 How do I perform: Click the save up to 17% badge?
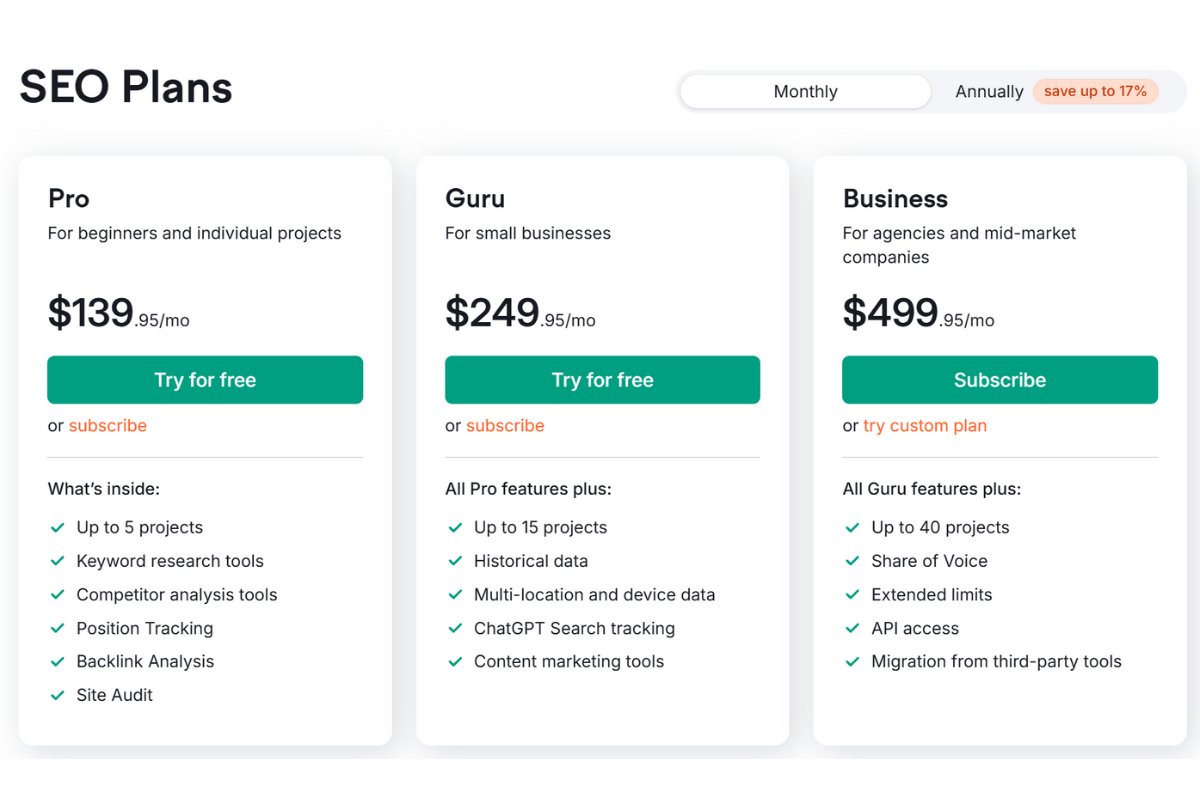point(1096,91)
